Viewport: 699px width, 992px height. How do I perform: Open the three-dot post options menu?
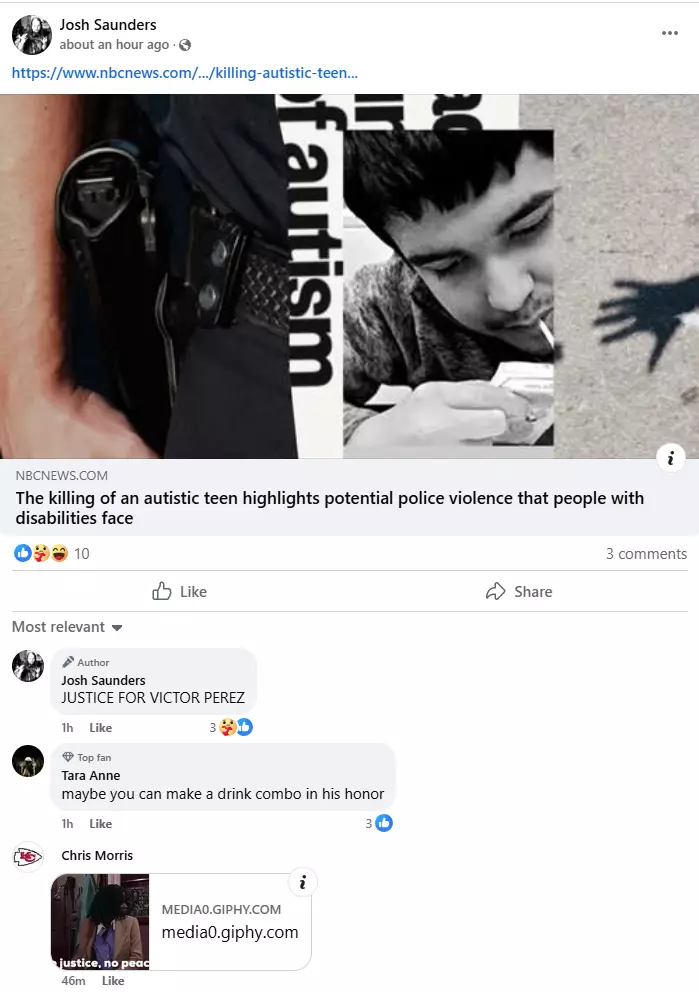(669, 33)
